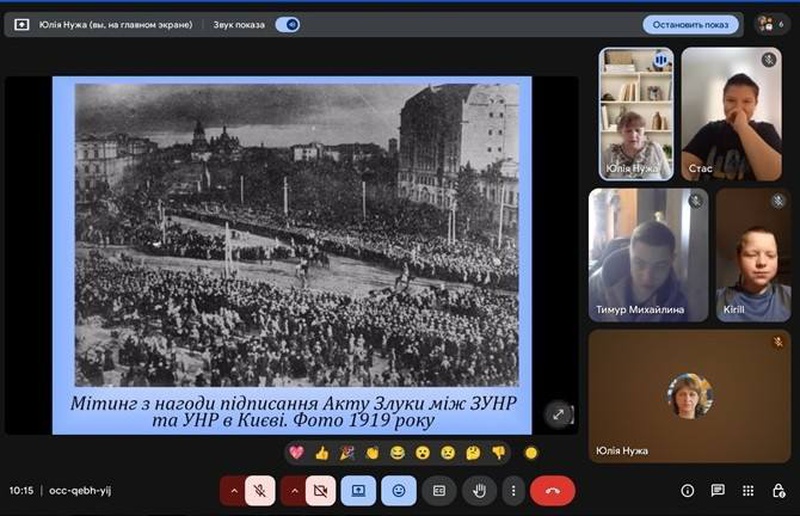Leave call with red hang-up button

(552, 491)
